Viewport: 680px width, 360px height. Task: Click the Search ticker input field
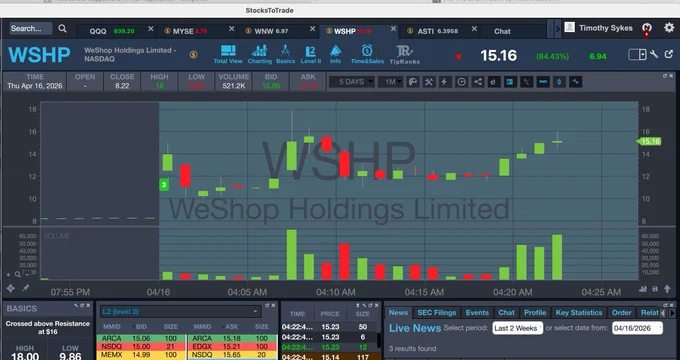tap(31, 29)
